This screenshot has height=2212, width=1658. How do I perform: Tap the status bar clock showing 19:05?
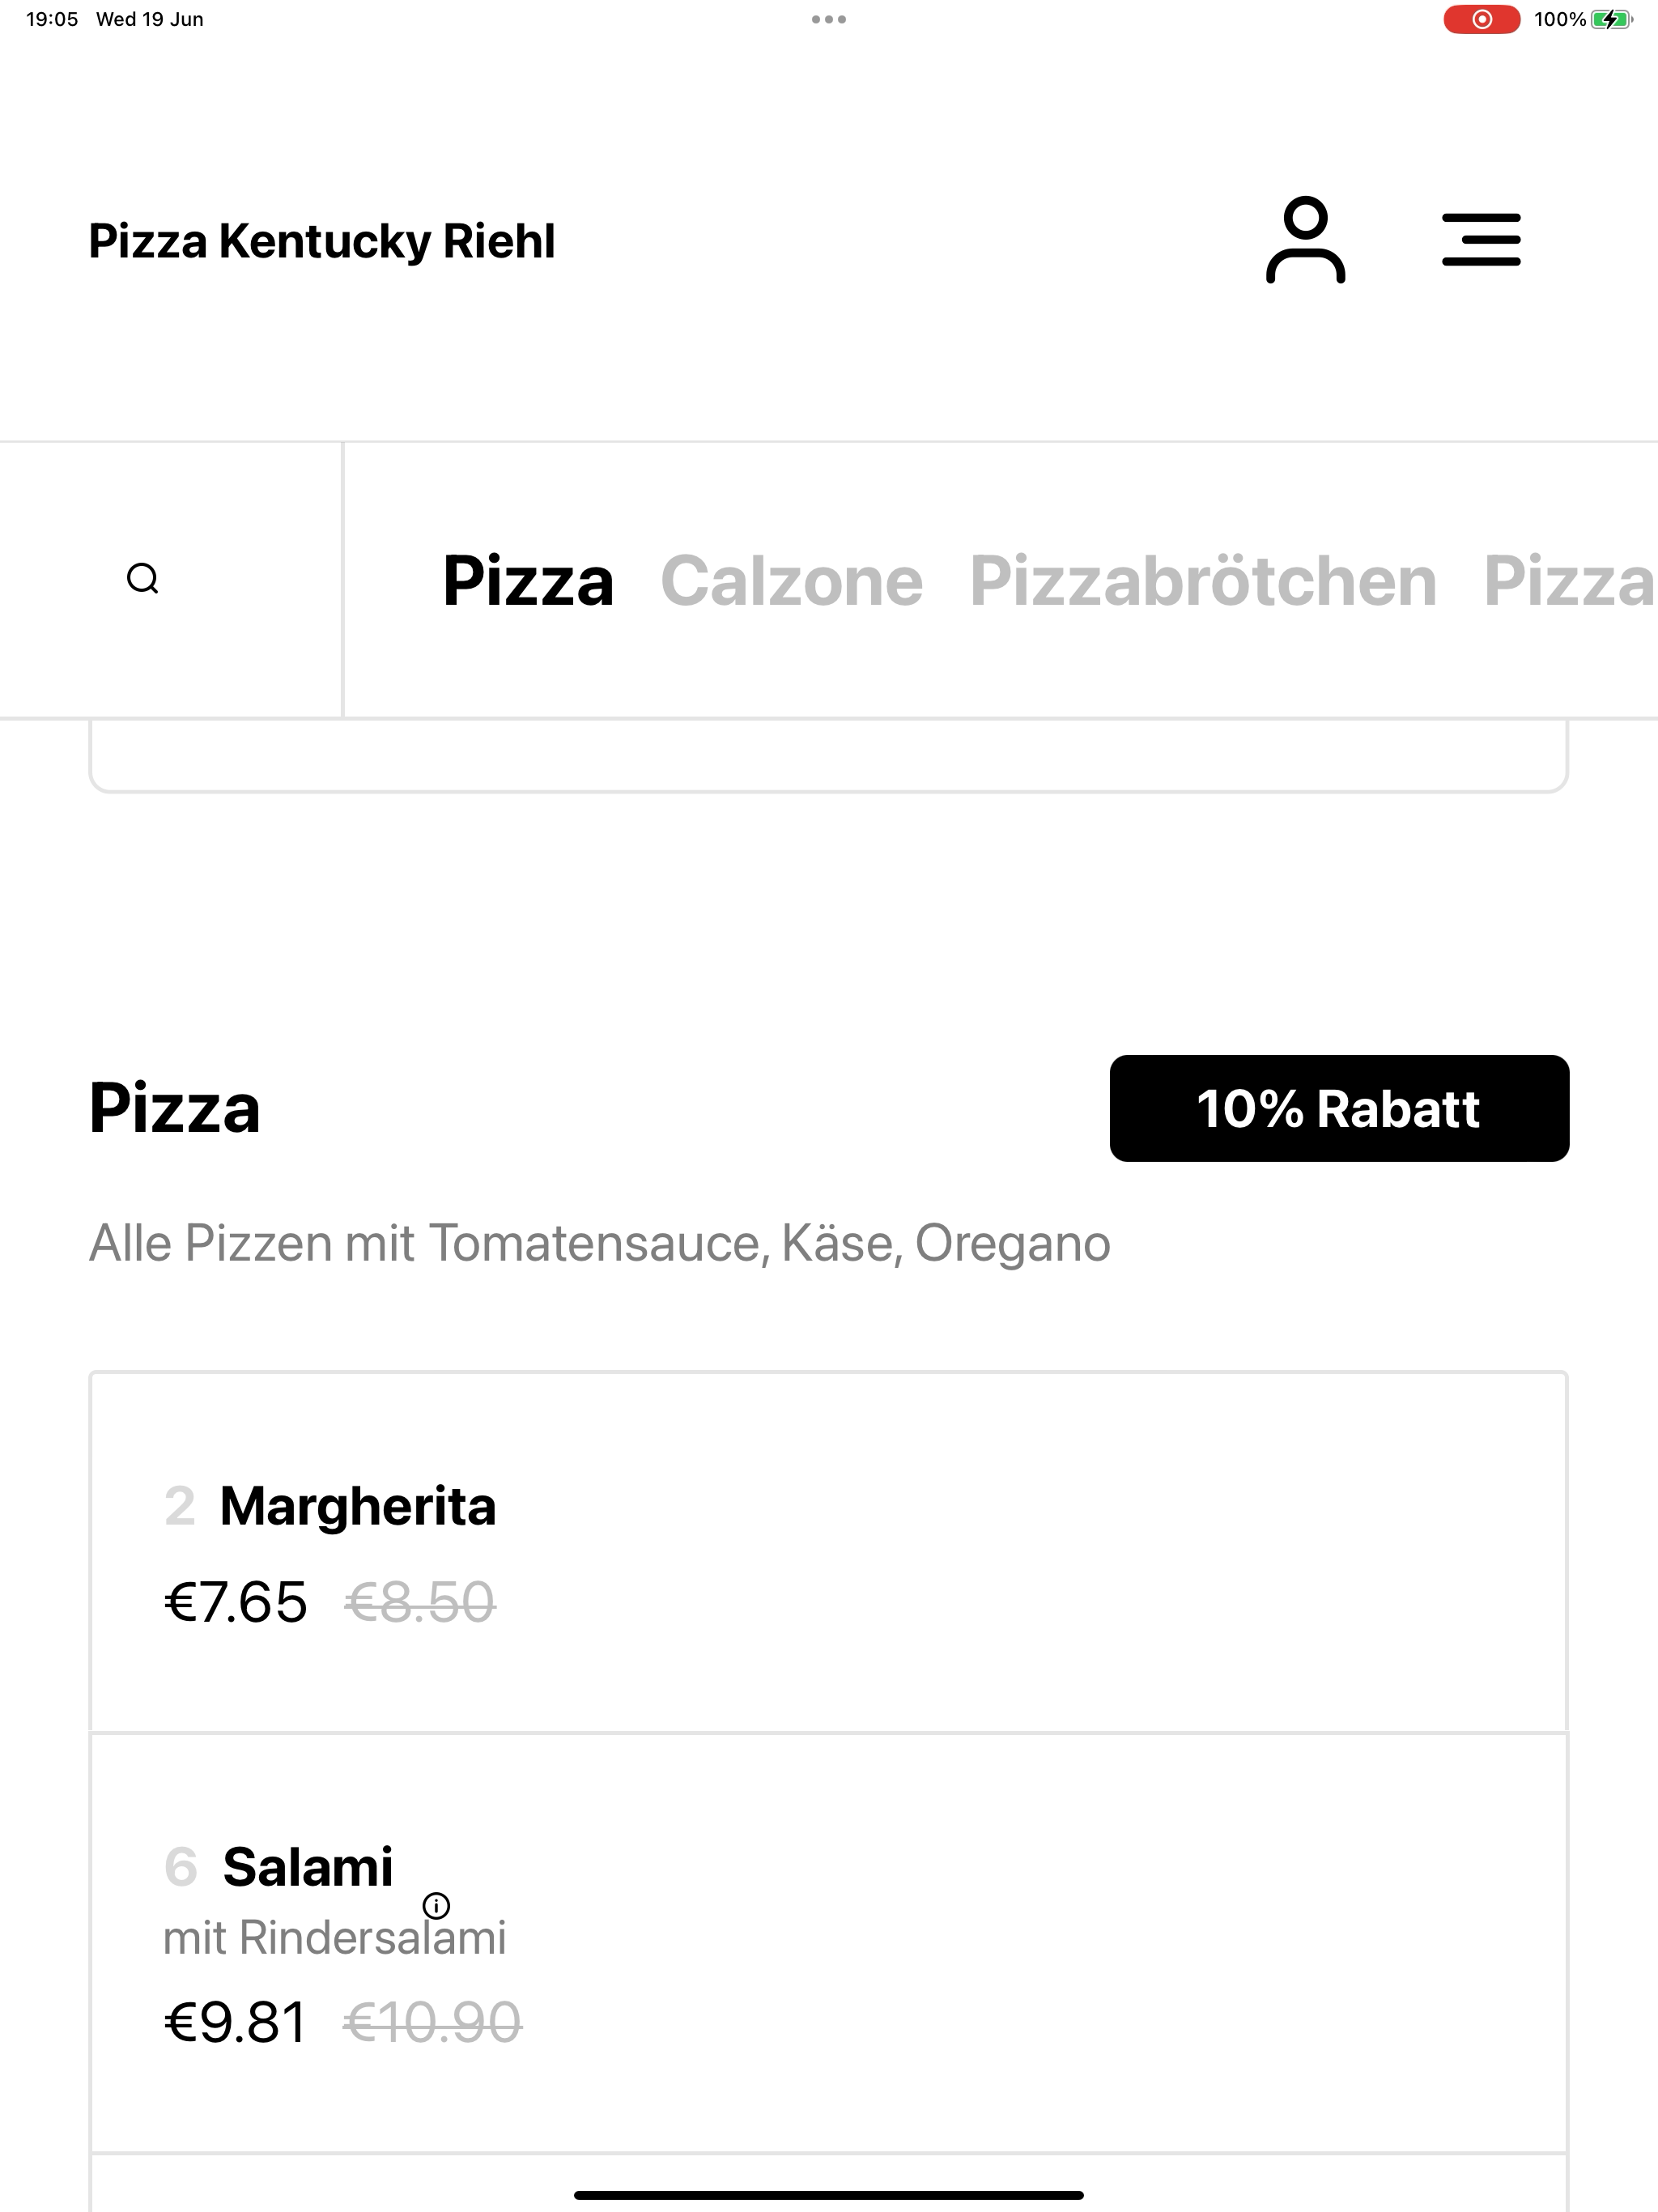pyautogui.click(x=52, y=19)
